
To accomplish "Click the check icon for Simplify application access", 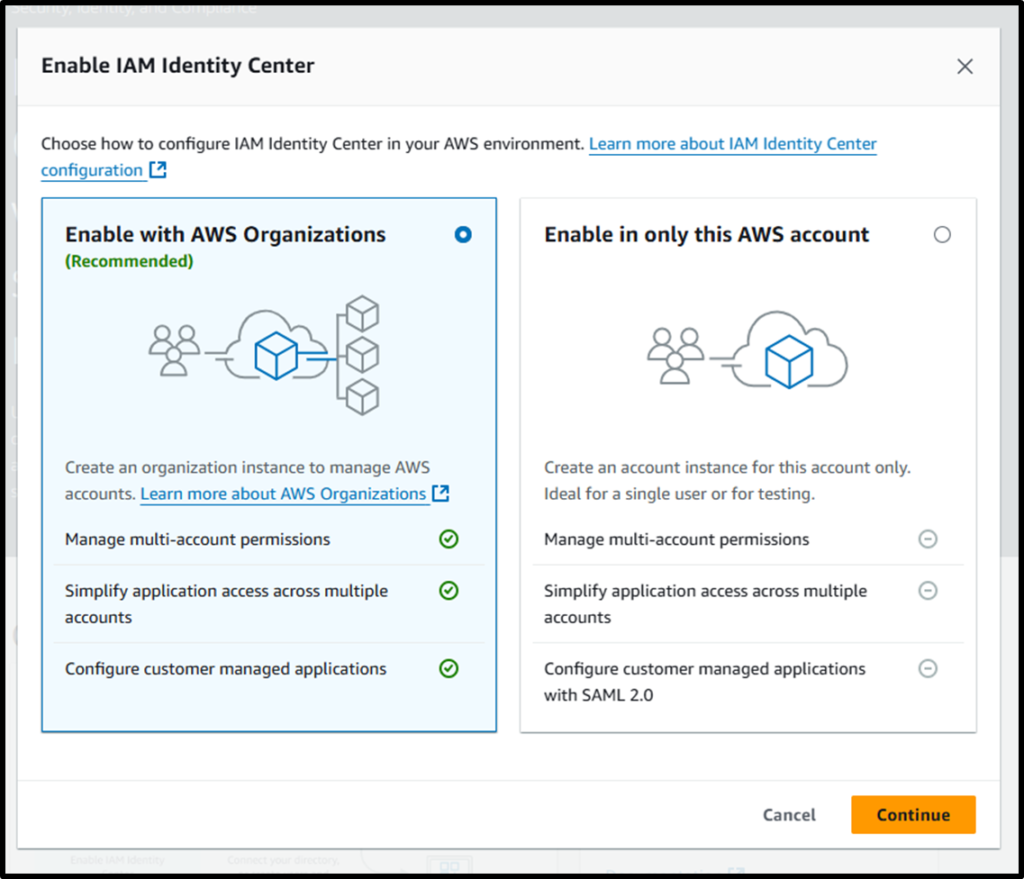I will tap(448, 591).
